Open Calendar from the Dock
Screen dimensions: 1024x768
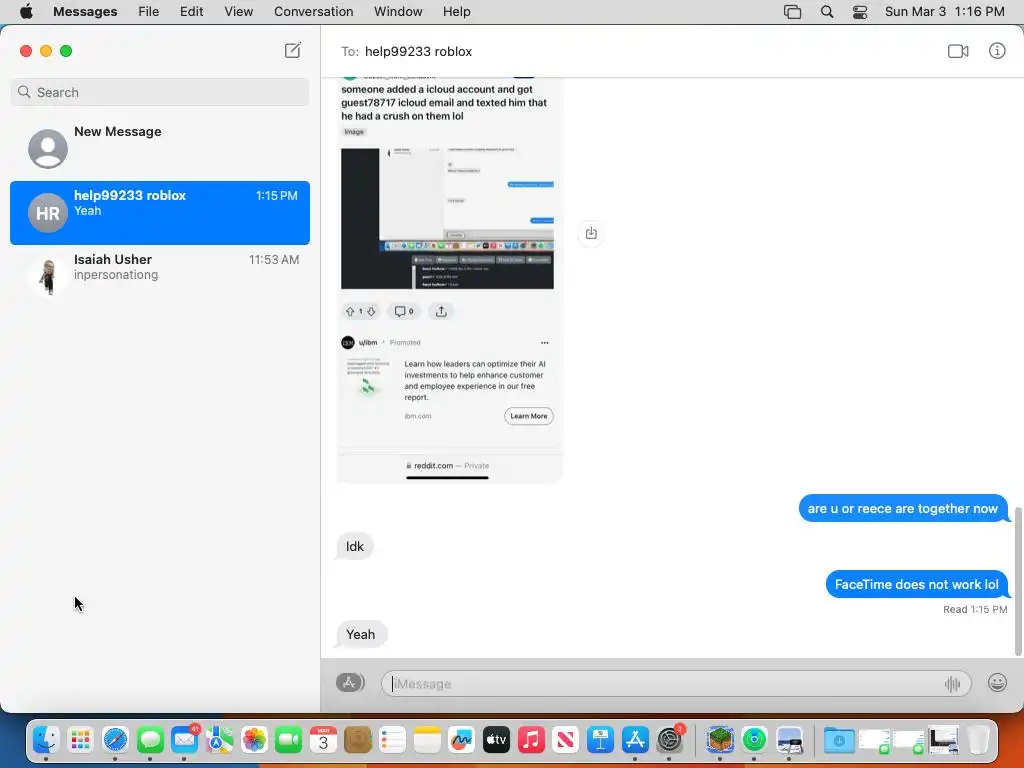(x=323, y=741)
